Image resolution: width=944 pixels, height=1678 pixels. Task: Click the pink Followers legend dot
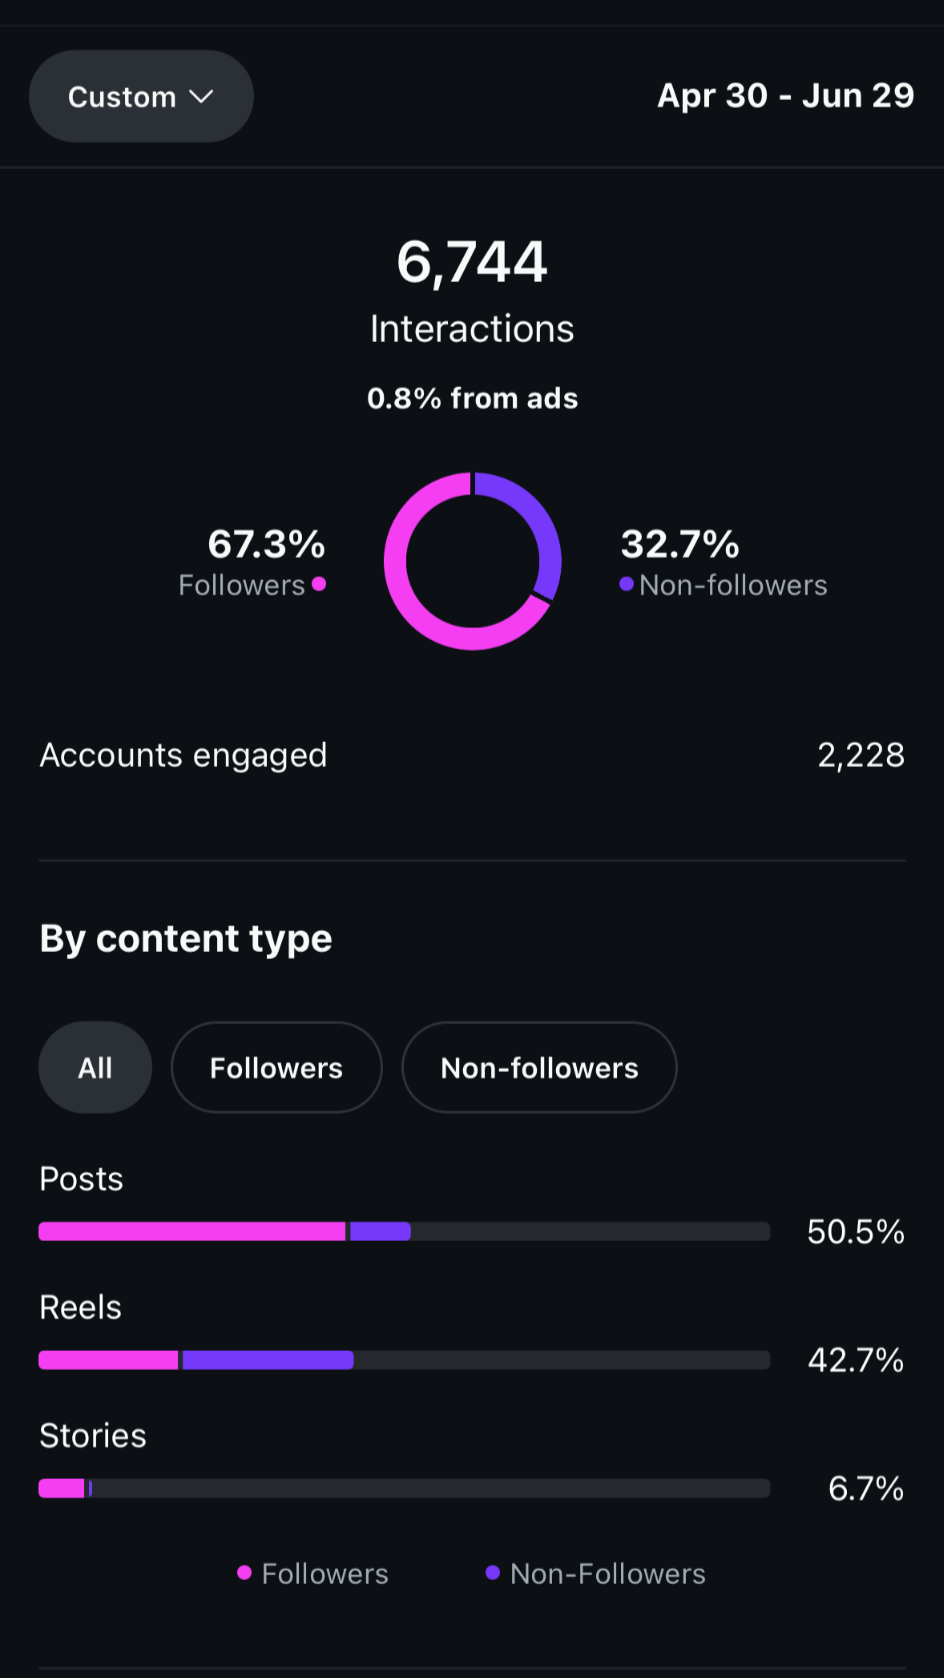point(244,1573)
